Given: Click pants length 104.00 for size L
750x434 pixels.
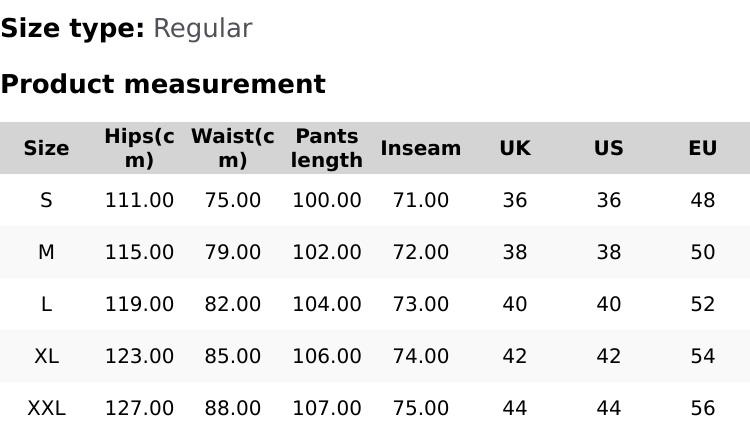Looking at the screenshot, I should (326, 304).
